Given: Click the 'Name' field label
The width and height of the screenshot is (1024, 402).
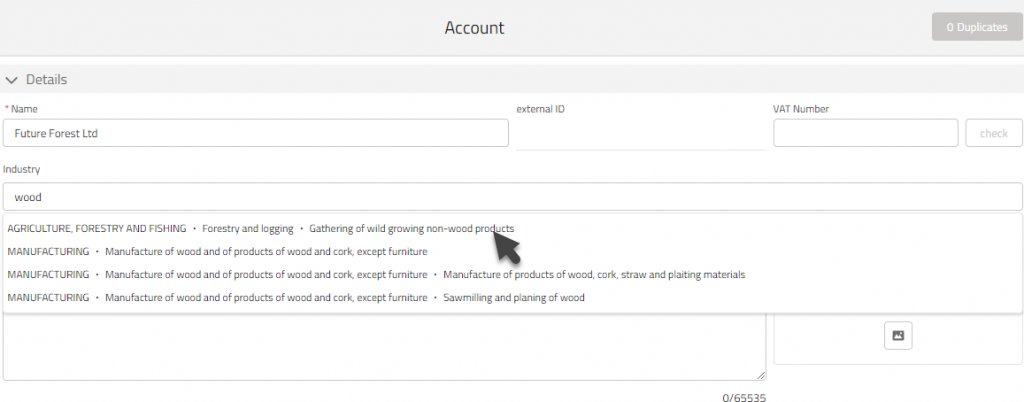Looking at the screenshot, I should click(x=25, y=109).
